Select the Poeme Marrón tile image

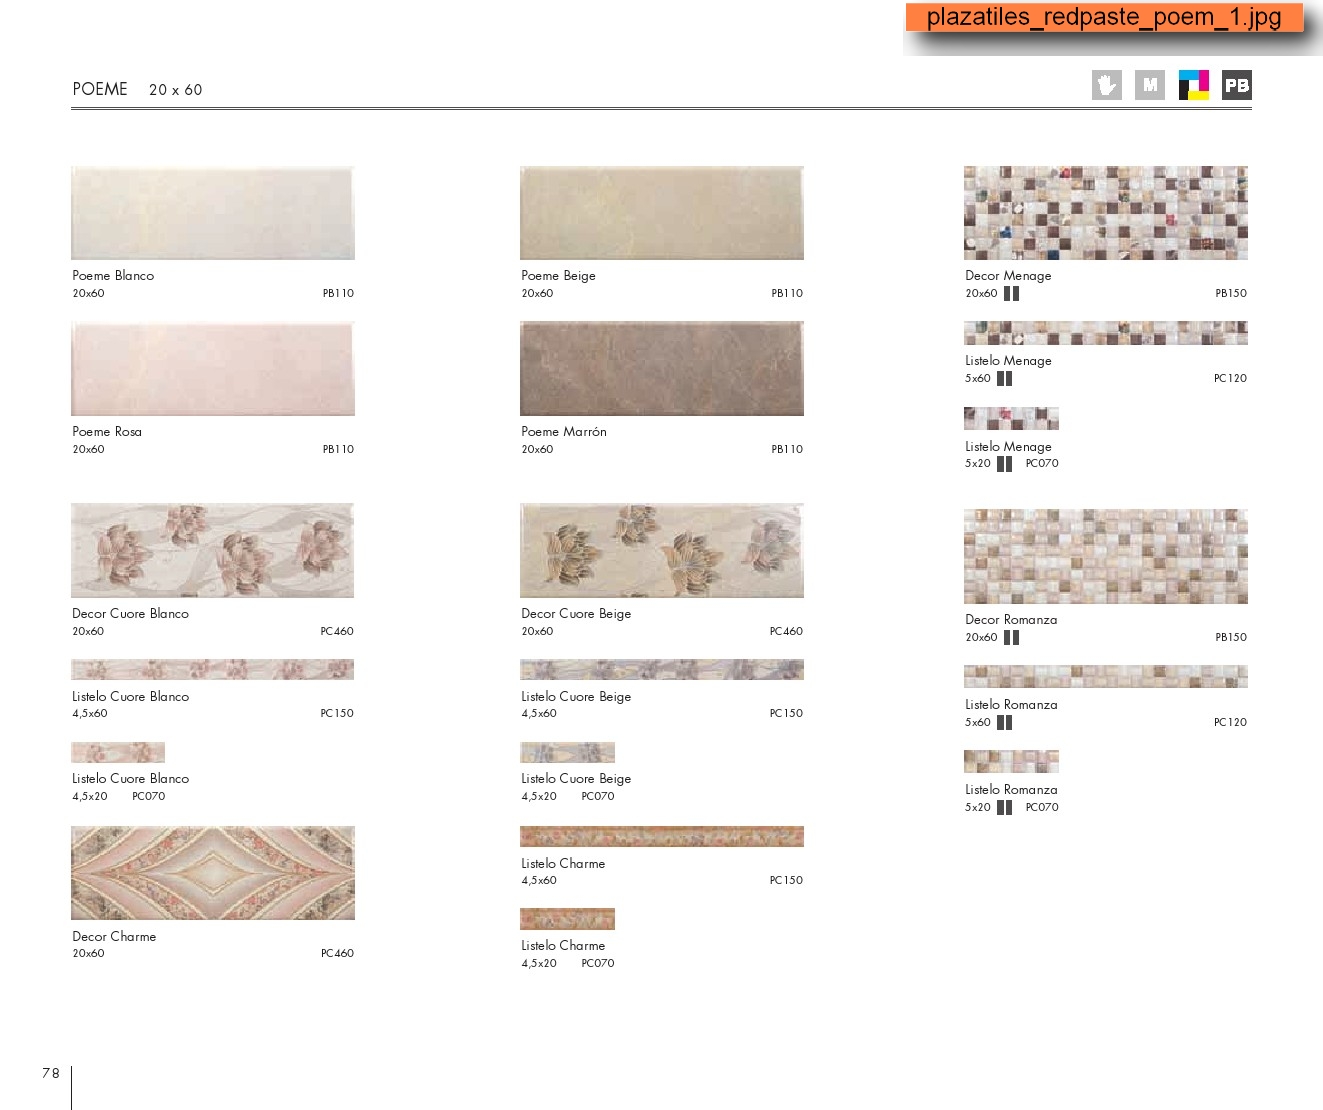pos(662,369)
